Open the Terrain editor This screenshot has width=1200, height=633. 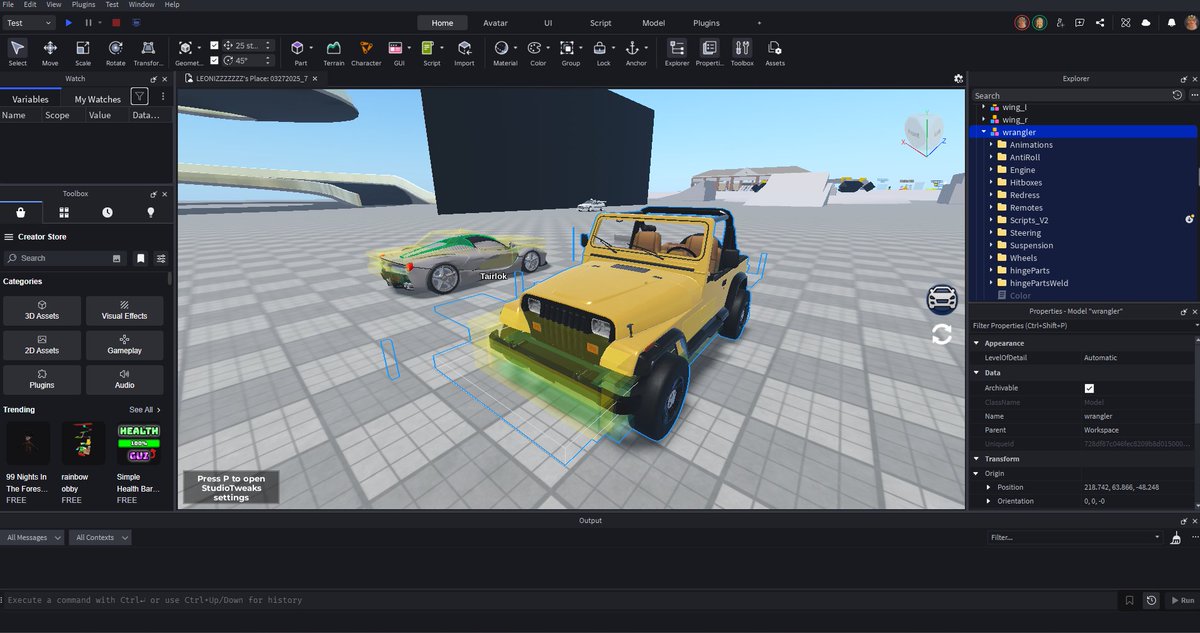coord(333,52)
